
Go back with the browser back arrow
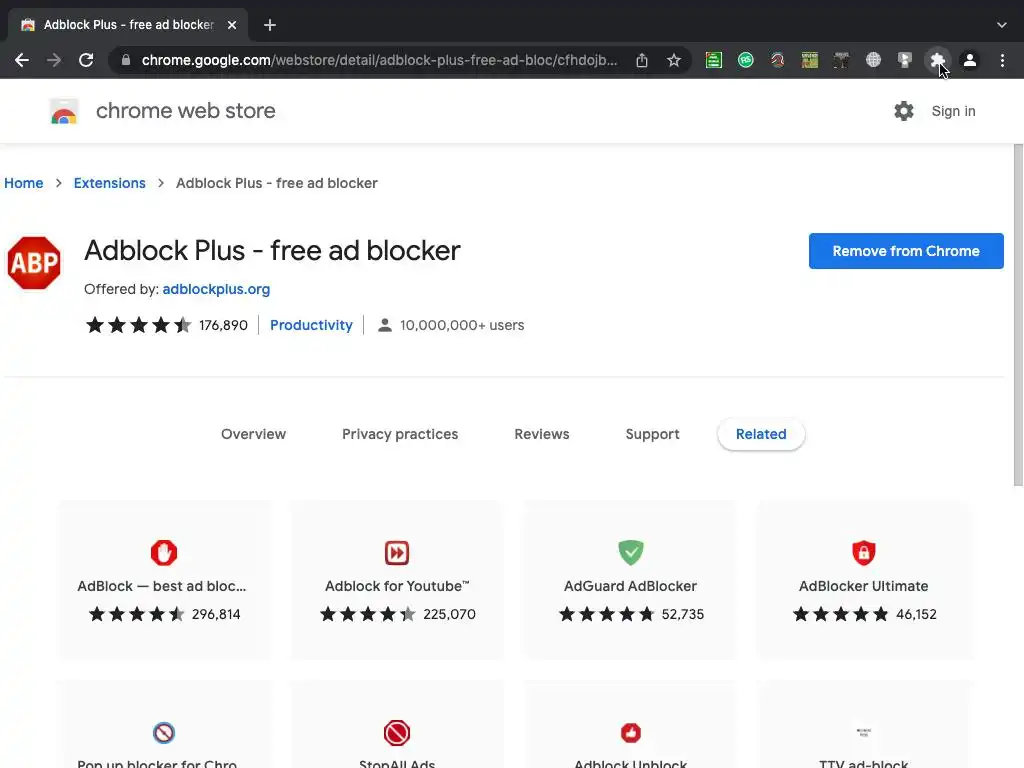(x=22, y=60)
